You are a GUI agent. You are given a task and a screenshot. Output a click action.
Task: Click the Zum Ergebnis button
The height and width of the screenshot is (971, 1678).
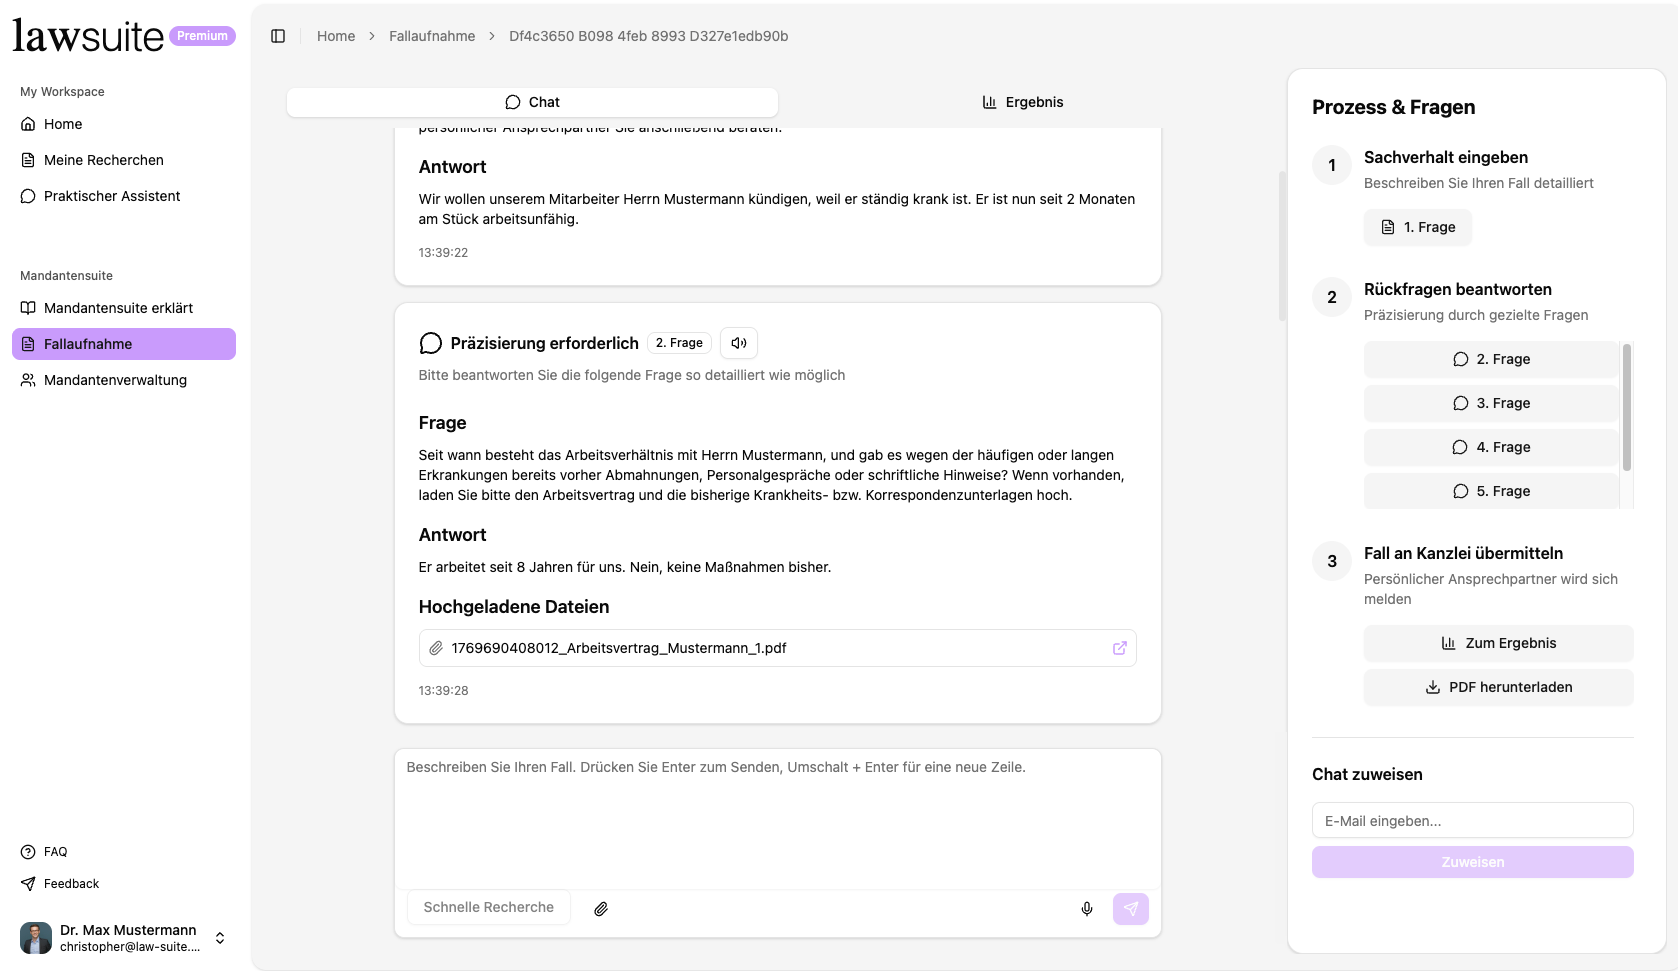coord(1498,643)
